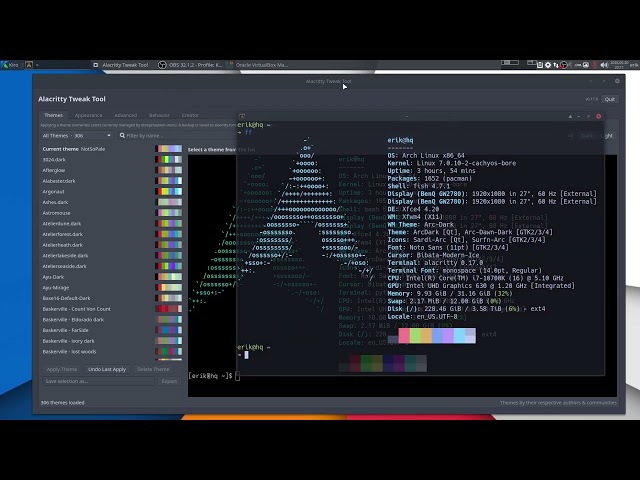
Task: Select the Atelierseaside.dark theme
Action: coord(64,266)
